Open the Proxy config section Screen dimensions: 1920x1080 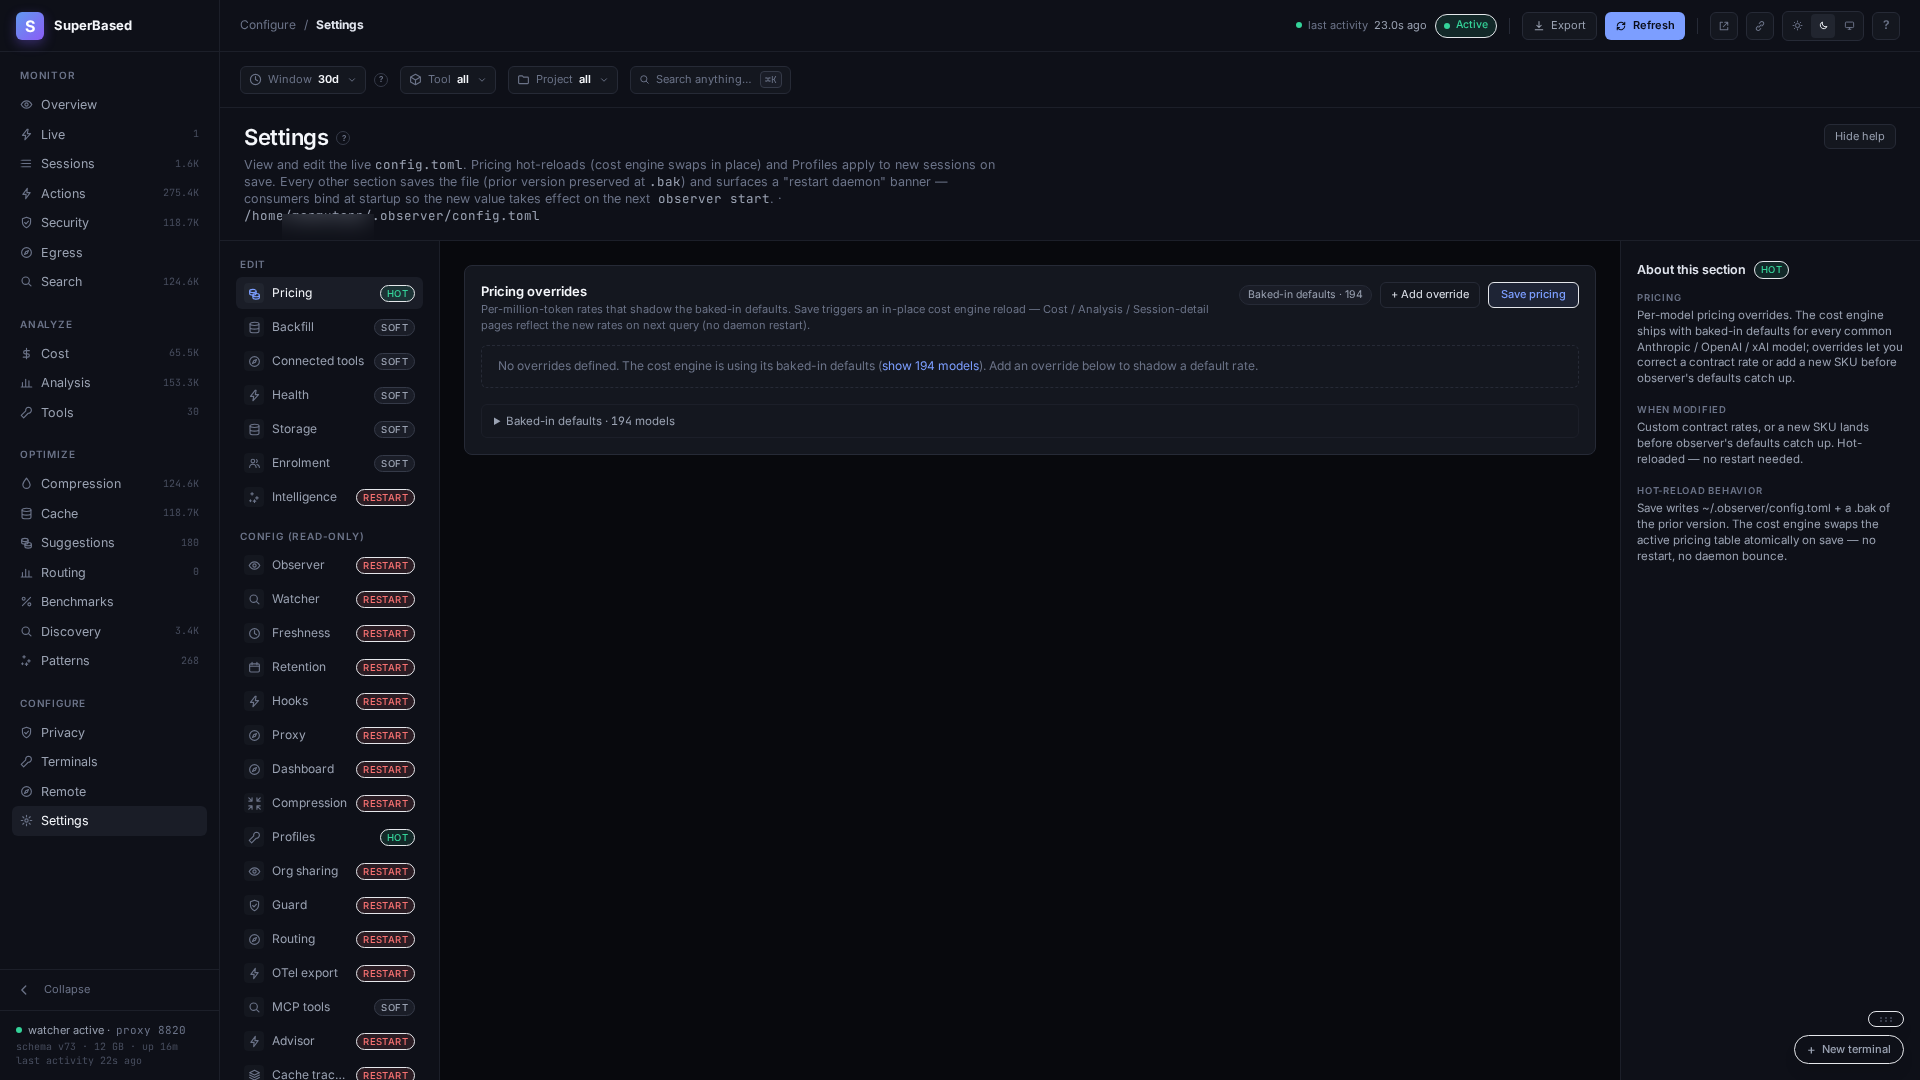329,736
